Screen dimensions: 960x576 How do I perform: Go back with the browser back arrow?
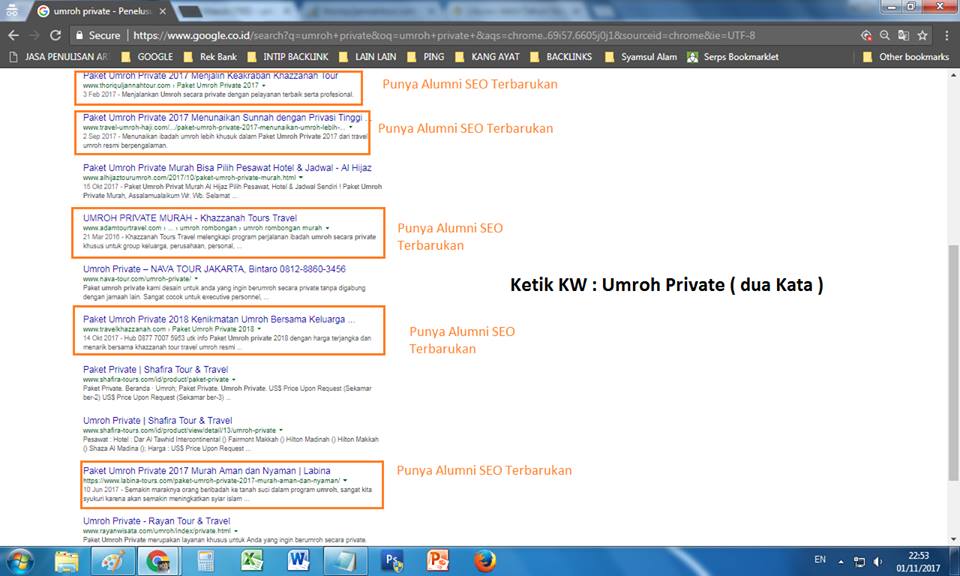click(13, 36)
